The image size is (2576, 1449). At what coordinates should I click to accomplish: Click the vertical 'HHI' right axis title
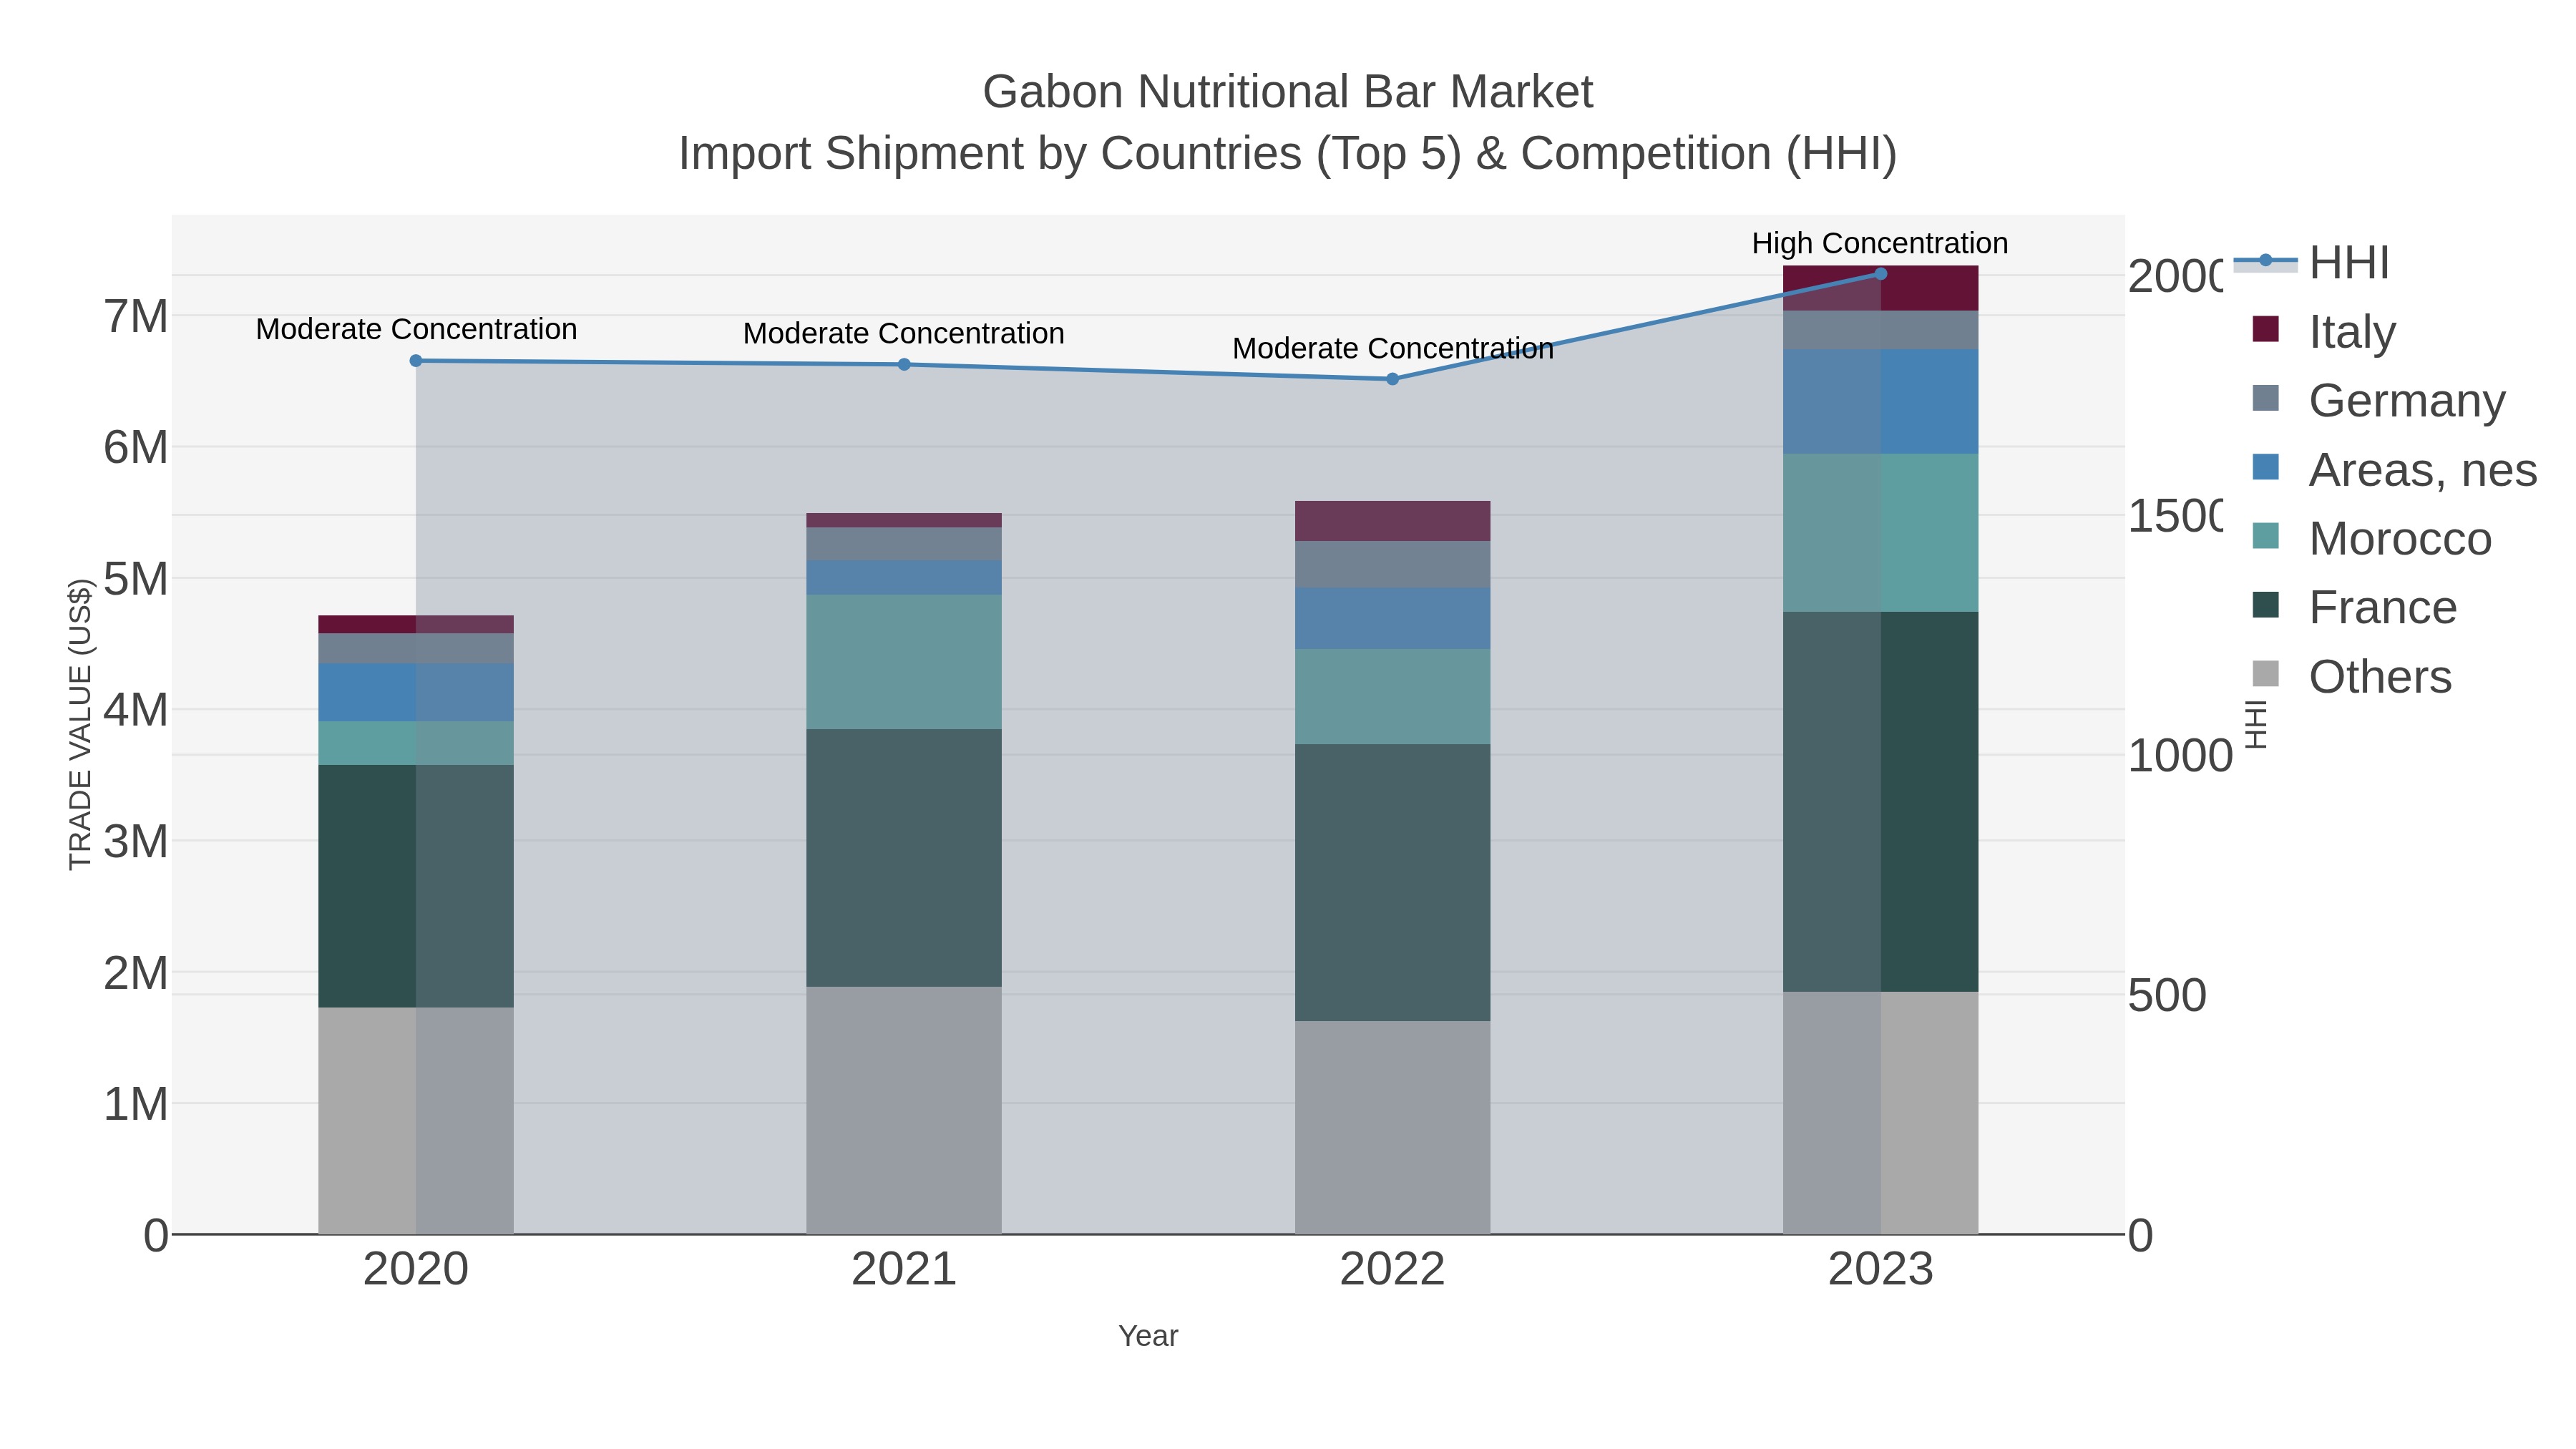[2256, 724]
